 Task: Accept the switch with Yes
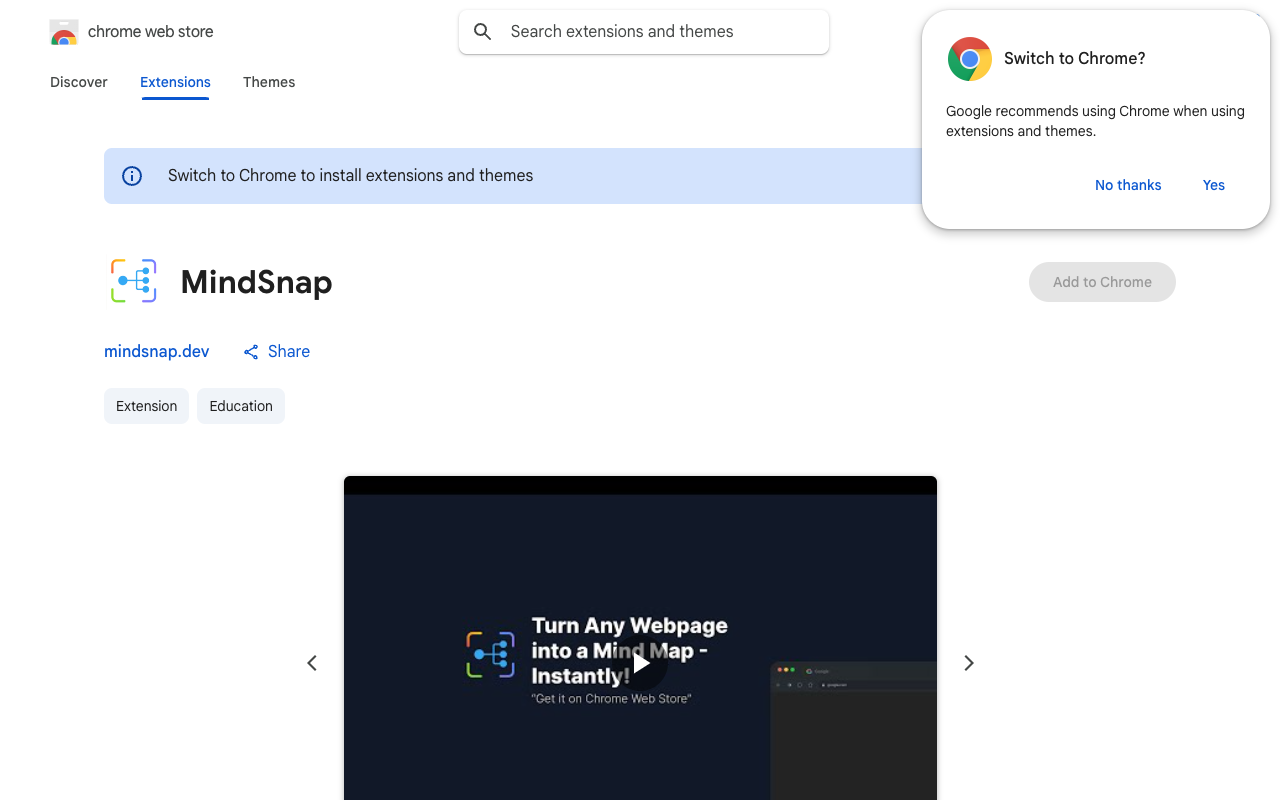coord(1214,185)
